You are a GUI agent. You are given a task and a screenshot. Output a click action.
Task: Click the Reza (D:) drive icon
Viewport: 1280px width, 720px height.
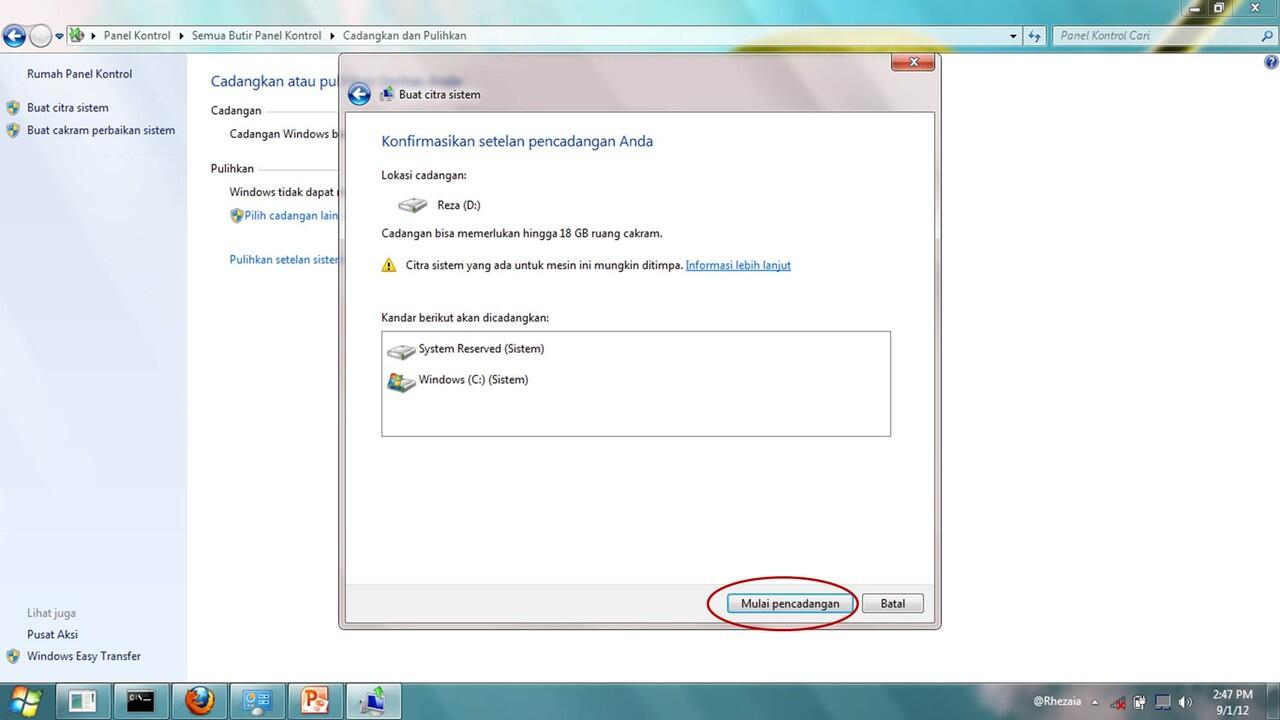412,205
